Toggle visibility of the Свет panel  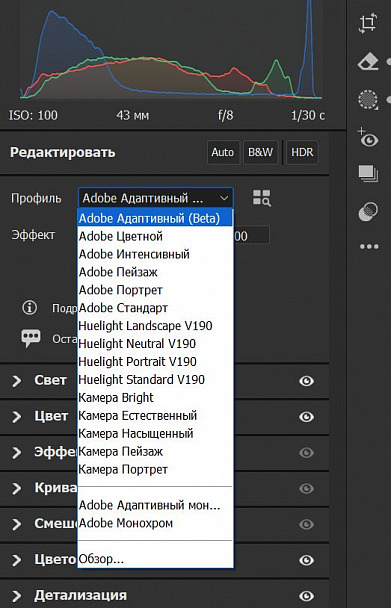(x=306, y=381)
